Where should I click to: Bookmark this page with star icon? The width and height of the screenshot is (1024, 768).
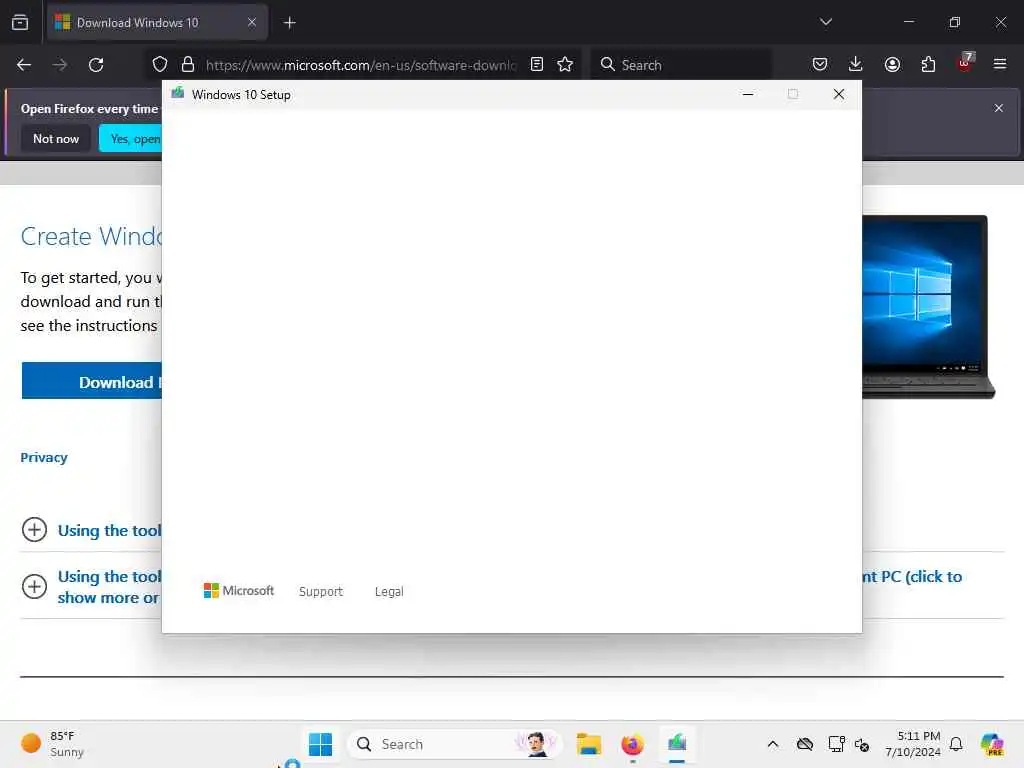coord(565,65)
